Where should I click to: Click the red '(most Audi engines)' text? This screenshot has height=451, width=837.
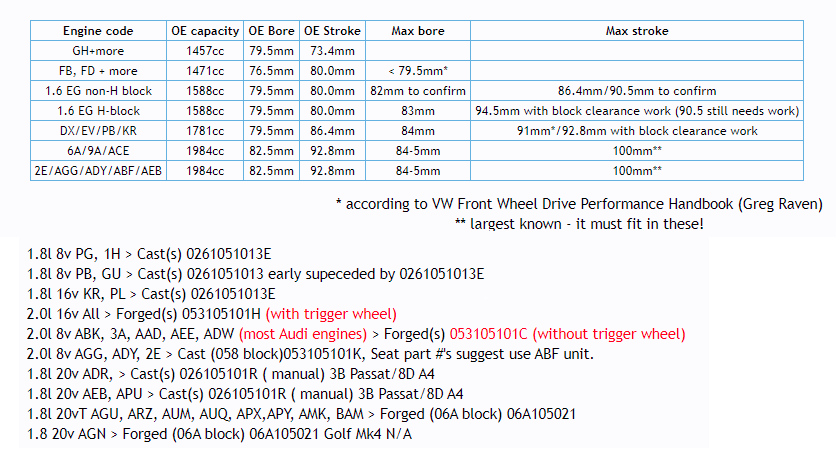303,334
